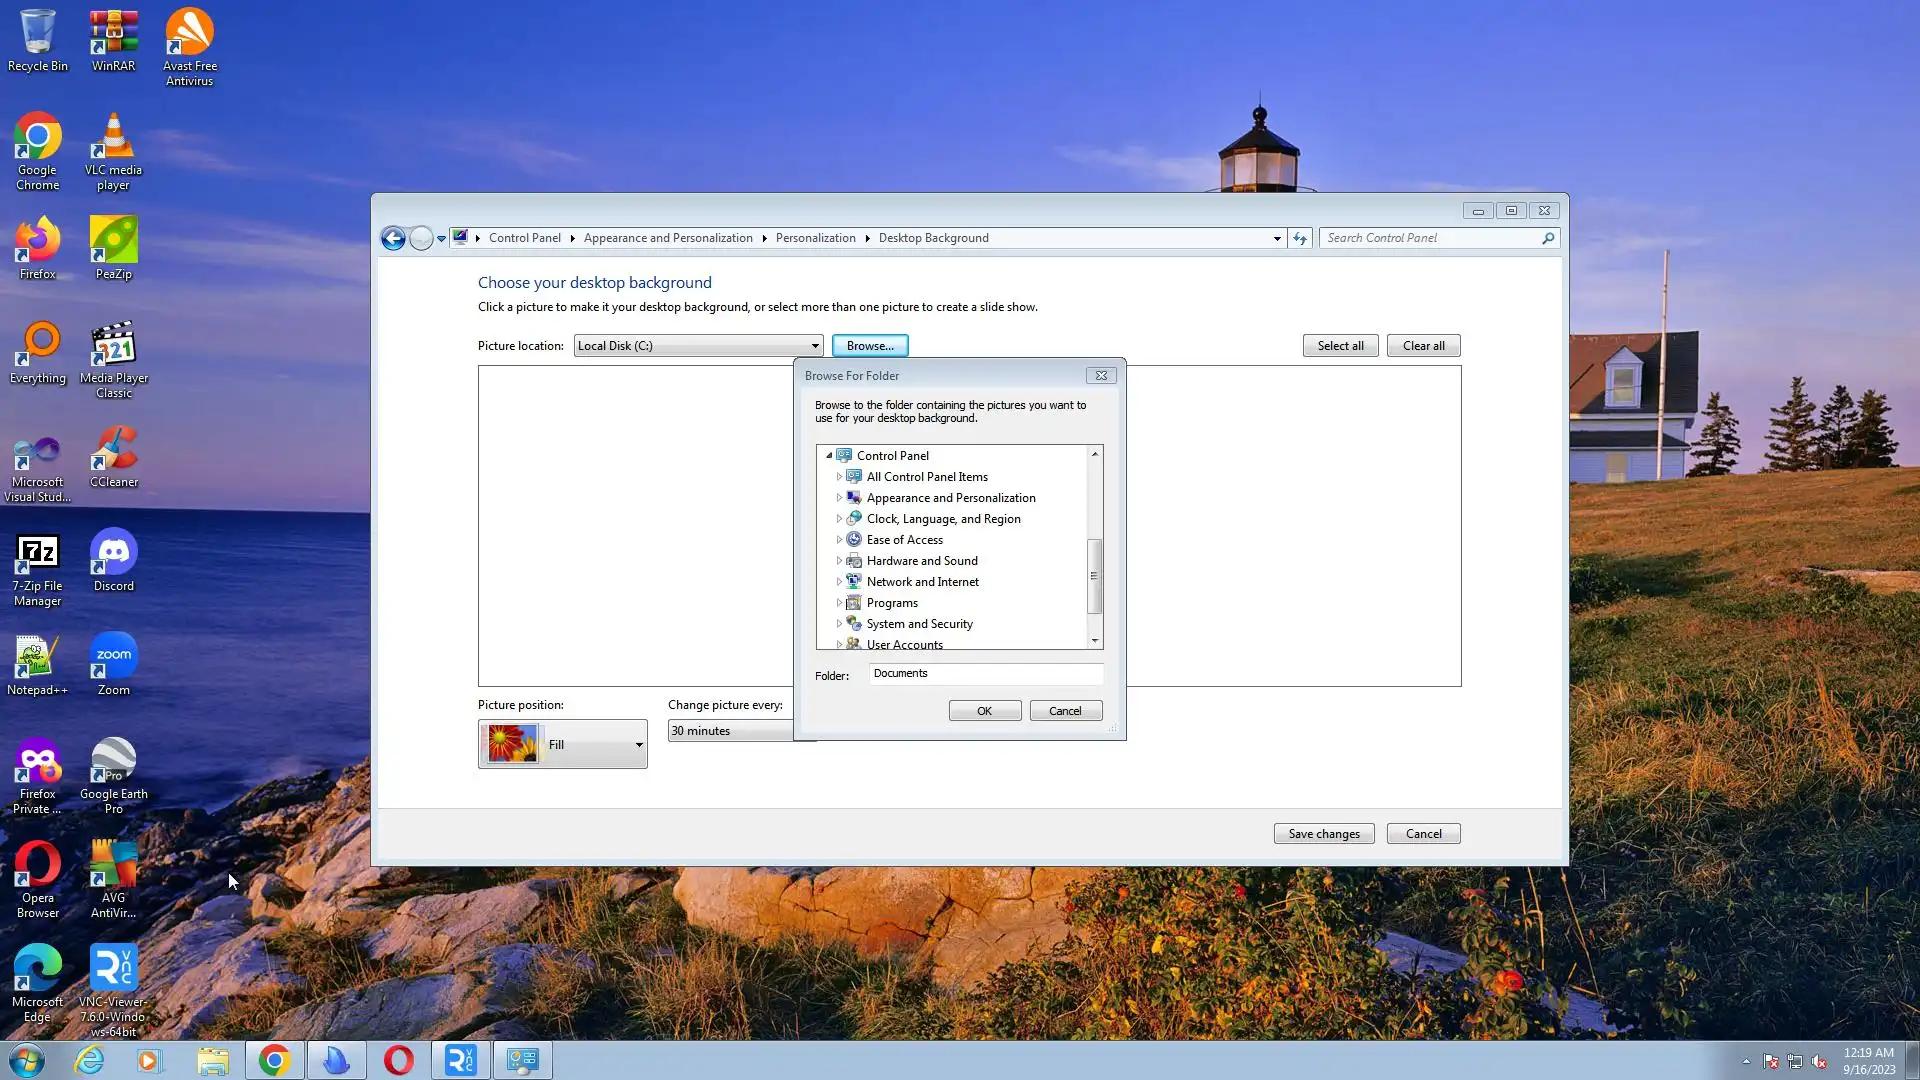Image resolution: width=1920 pixels, height=1080 pixels.
Task: Collapse the Control Panel tree node
Action: [829, 455]
